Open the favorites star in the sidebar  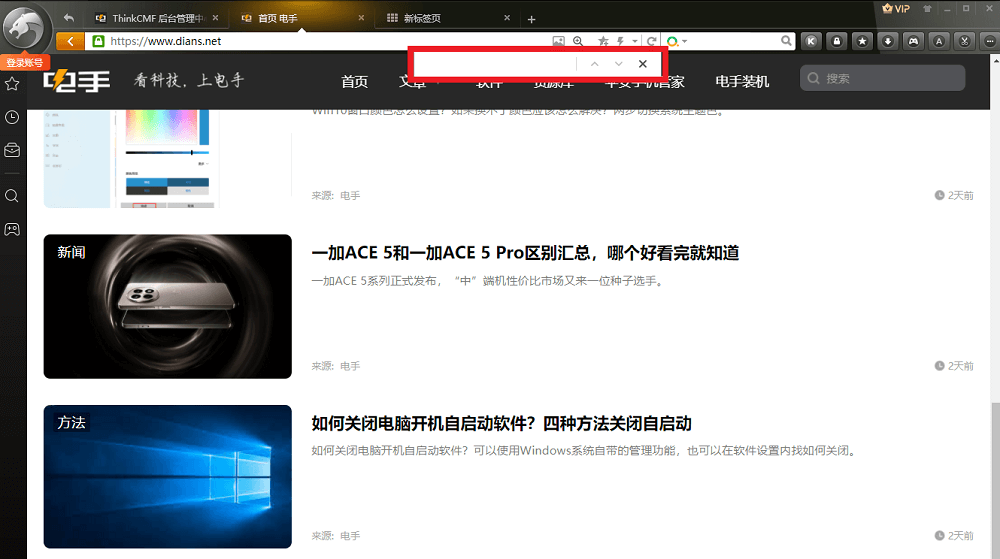tap(12, 84)
